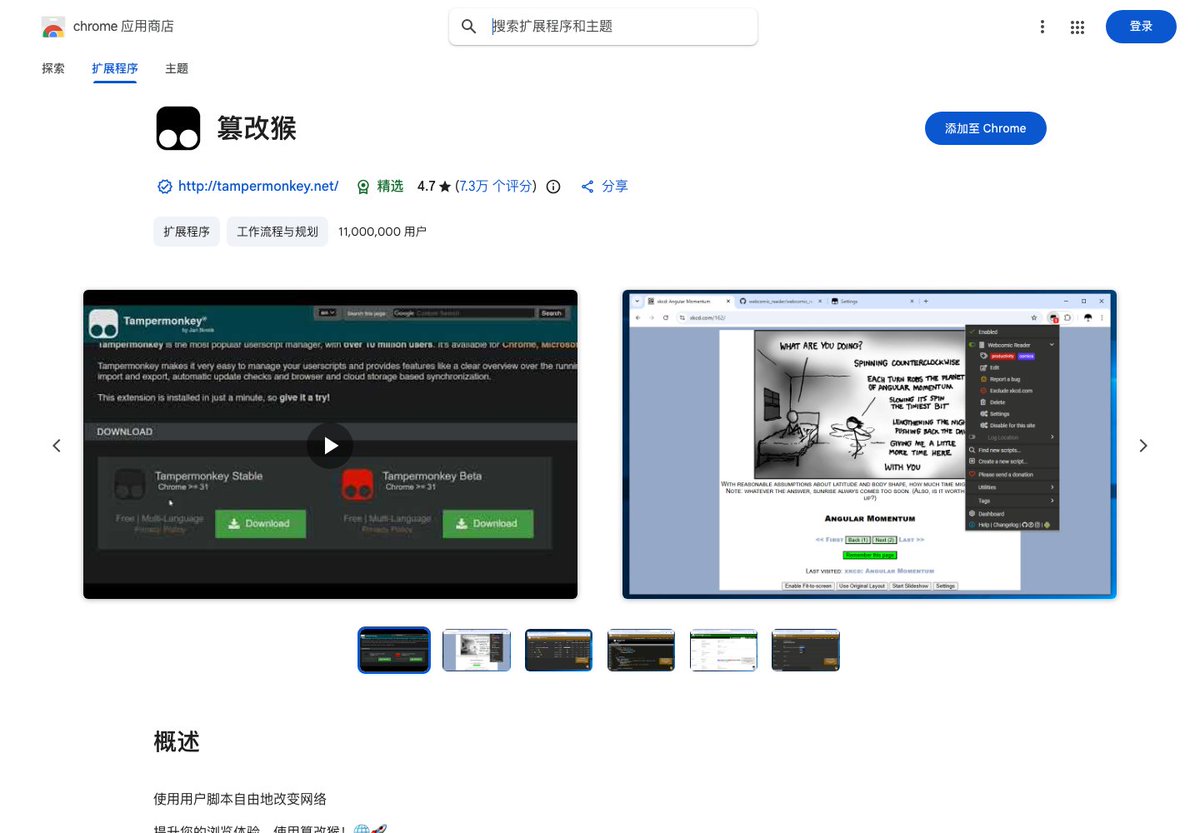Click the 篡改猴 extension title
This screenshot has width=1200, height=833.
(257, 128)
